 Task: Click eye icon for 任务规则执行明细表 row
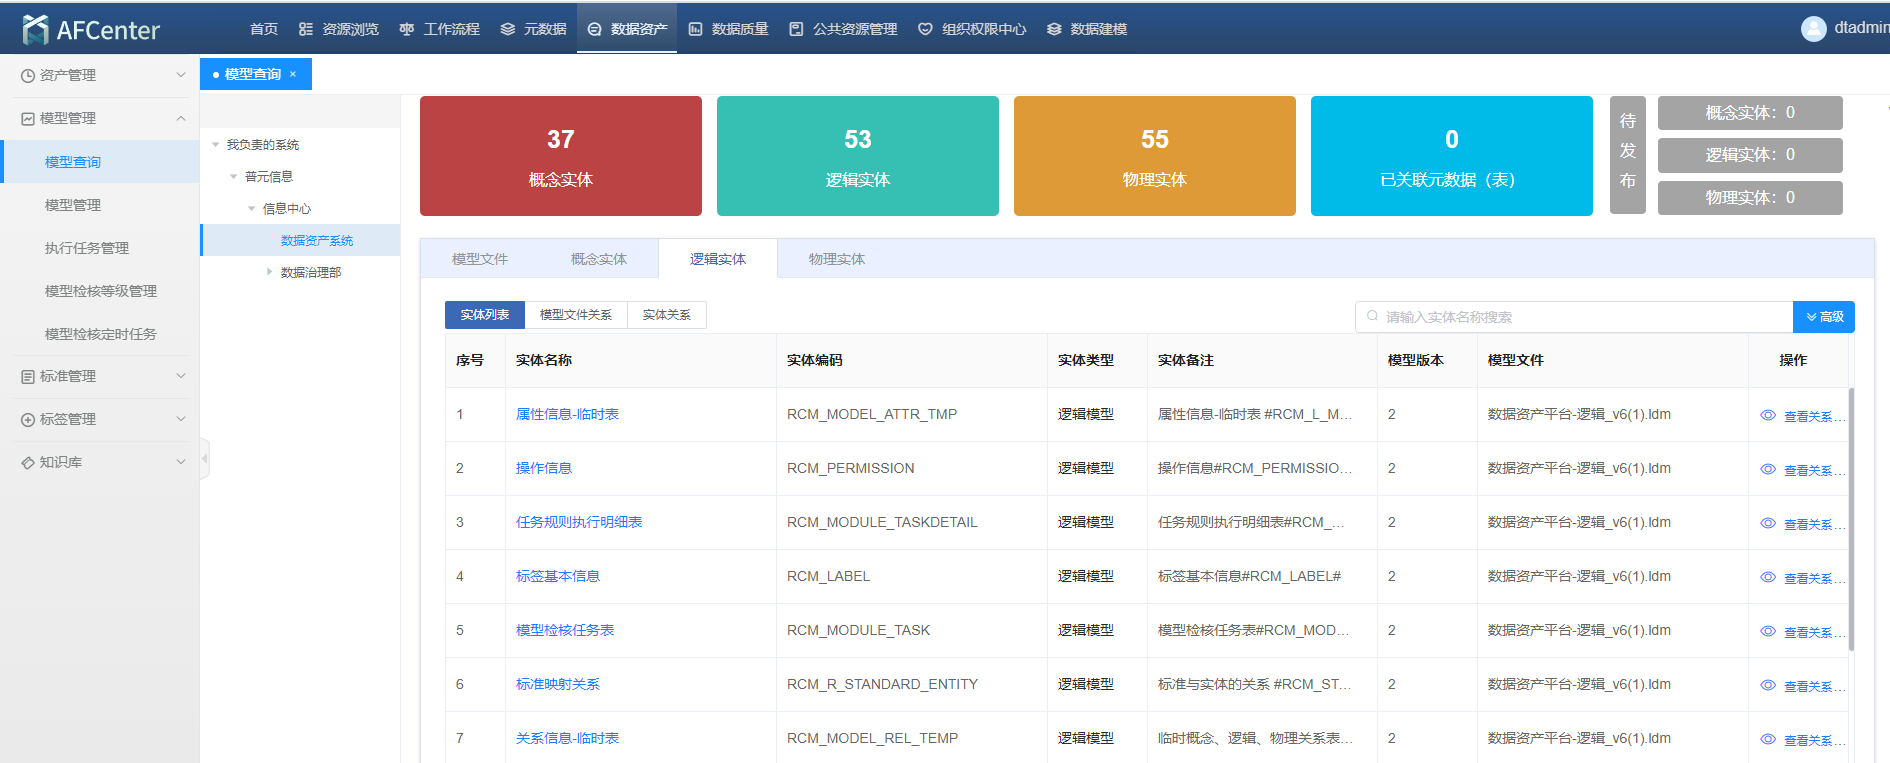click(x=1768, y=524)
